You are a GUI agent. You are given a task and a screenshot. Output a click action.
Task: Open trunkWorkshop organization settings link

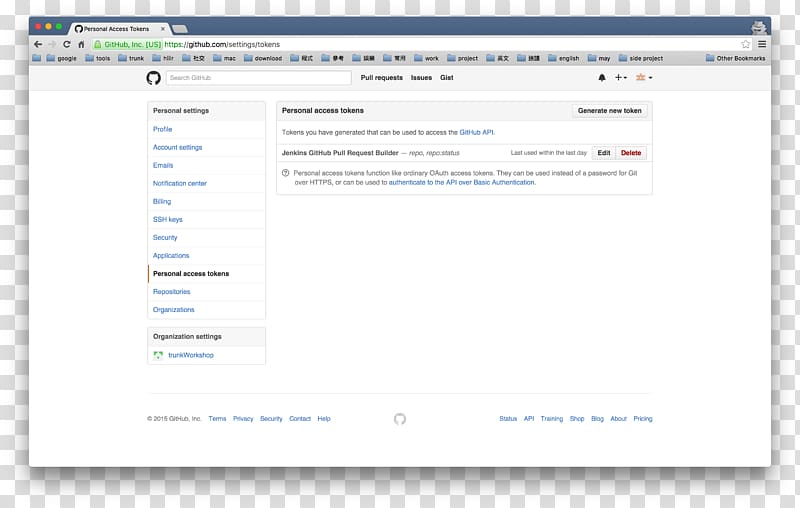coord(191,355)
